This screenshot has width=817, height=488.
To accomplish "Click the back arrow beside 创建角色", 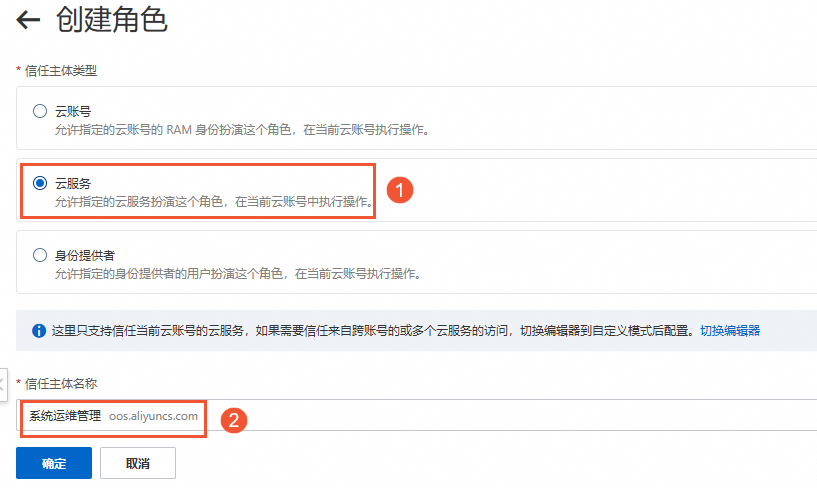I will pyautogui.click(x=28, y=20).
